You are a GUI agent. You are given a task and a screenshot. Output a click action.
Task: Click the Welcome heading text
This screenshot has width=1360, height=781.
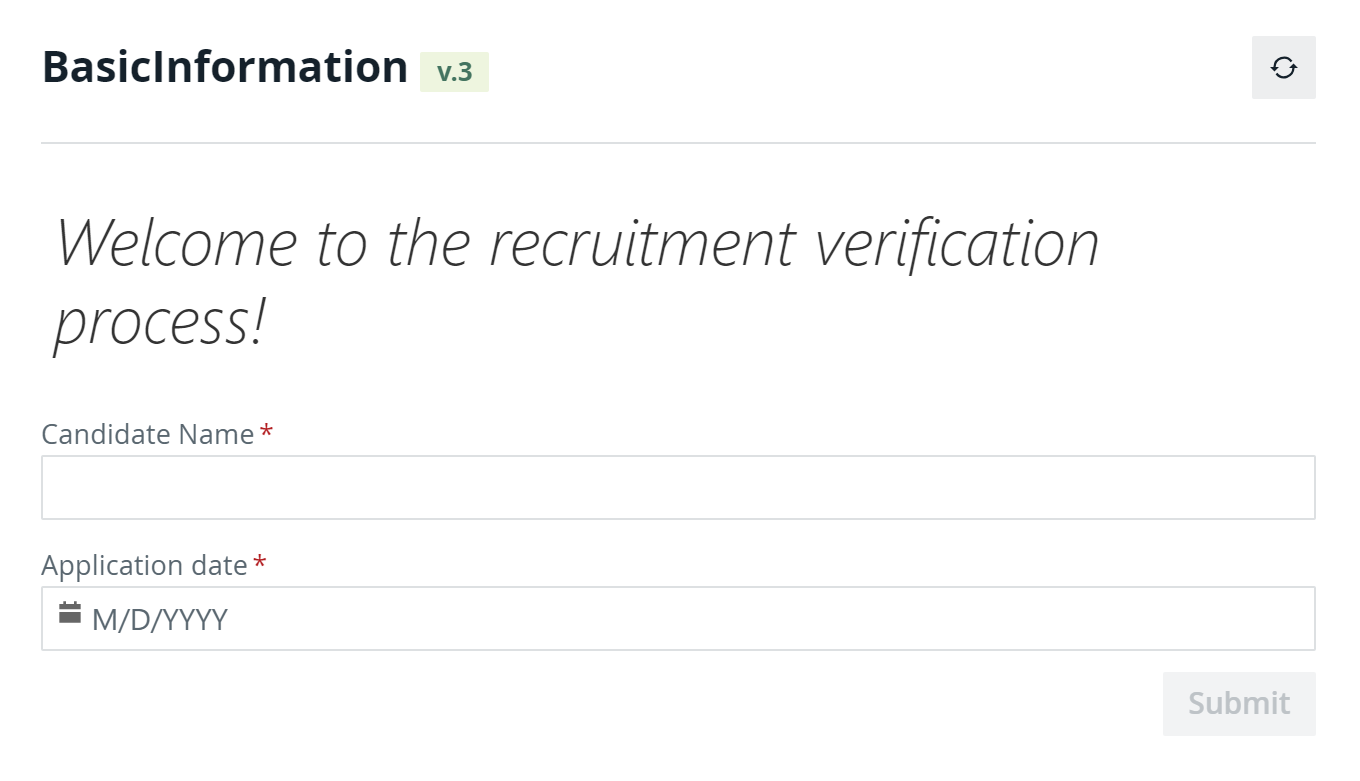[x=576, y=282]
